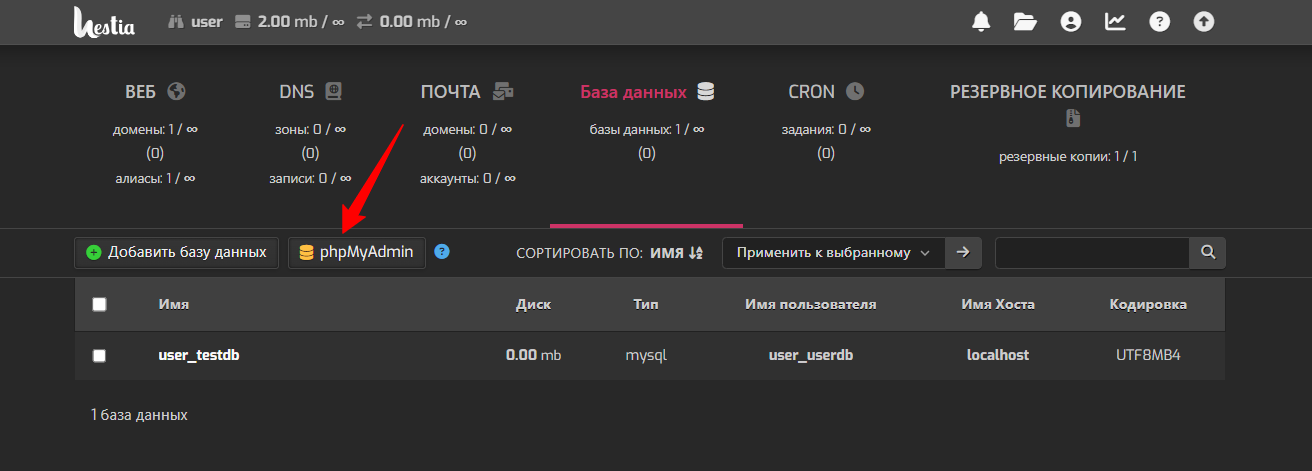The height and width of the screenshot is (471, 1312).
Task: Click аккаунты: 0 / ∞ text
Action: [467, 178]
